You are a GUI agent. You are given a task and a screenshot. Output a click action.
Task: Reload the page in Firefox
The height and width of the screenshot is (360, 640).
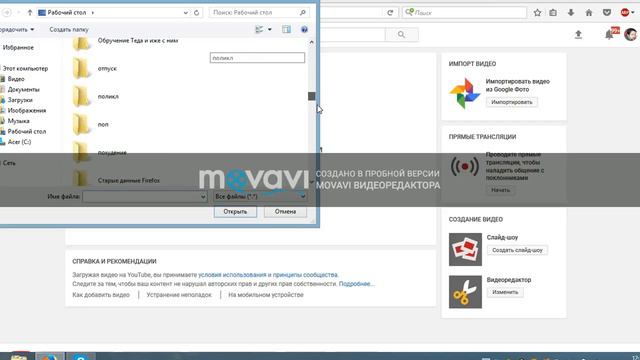tap(390, 13)
